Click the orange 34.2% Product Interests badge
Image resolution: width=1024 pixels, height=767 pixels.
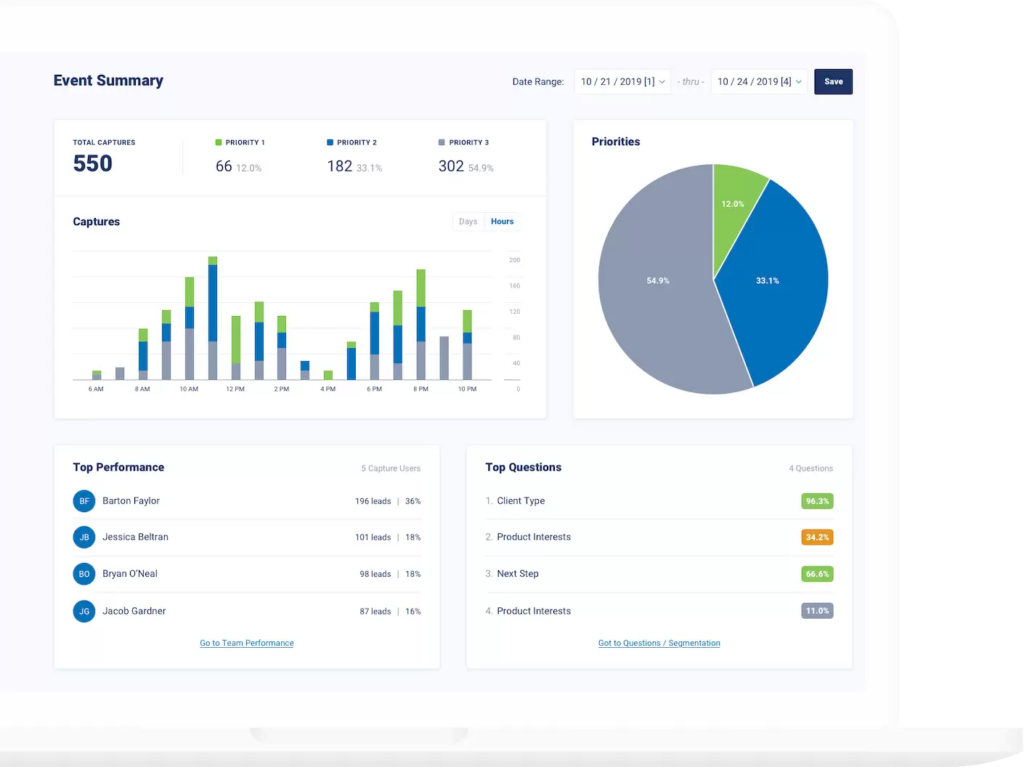(818, 537)
